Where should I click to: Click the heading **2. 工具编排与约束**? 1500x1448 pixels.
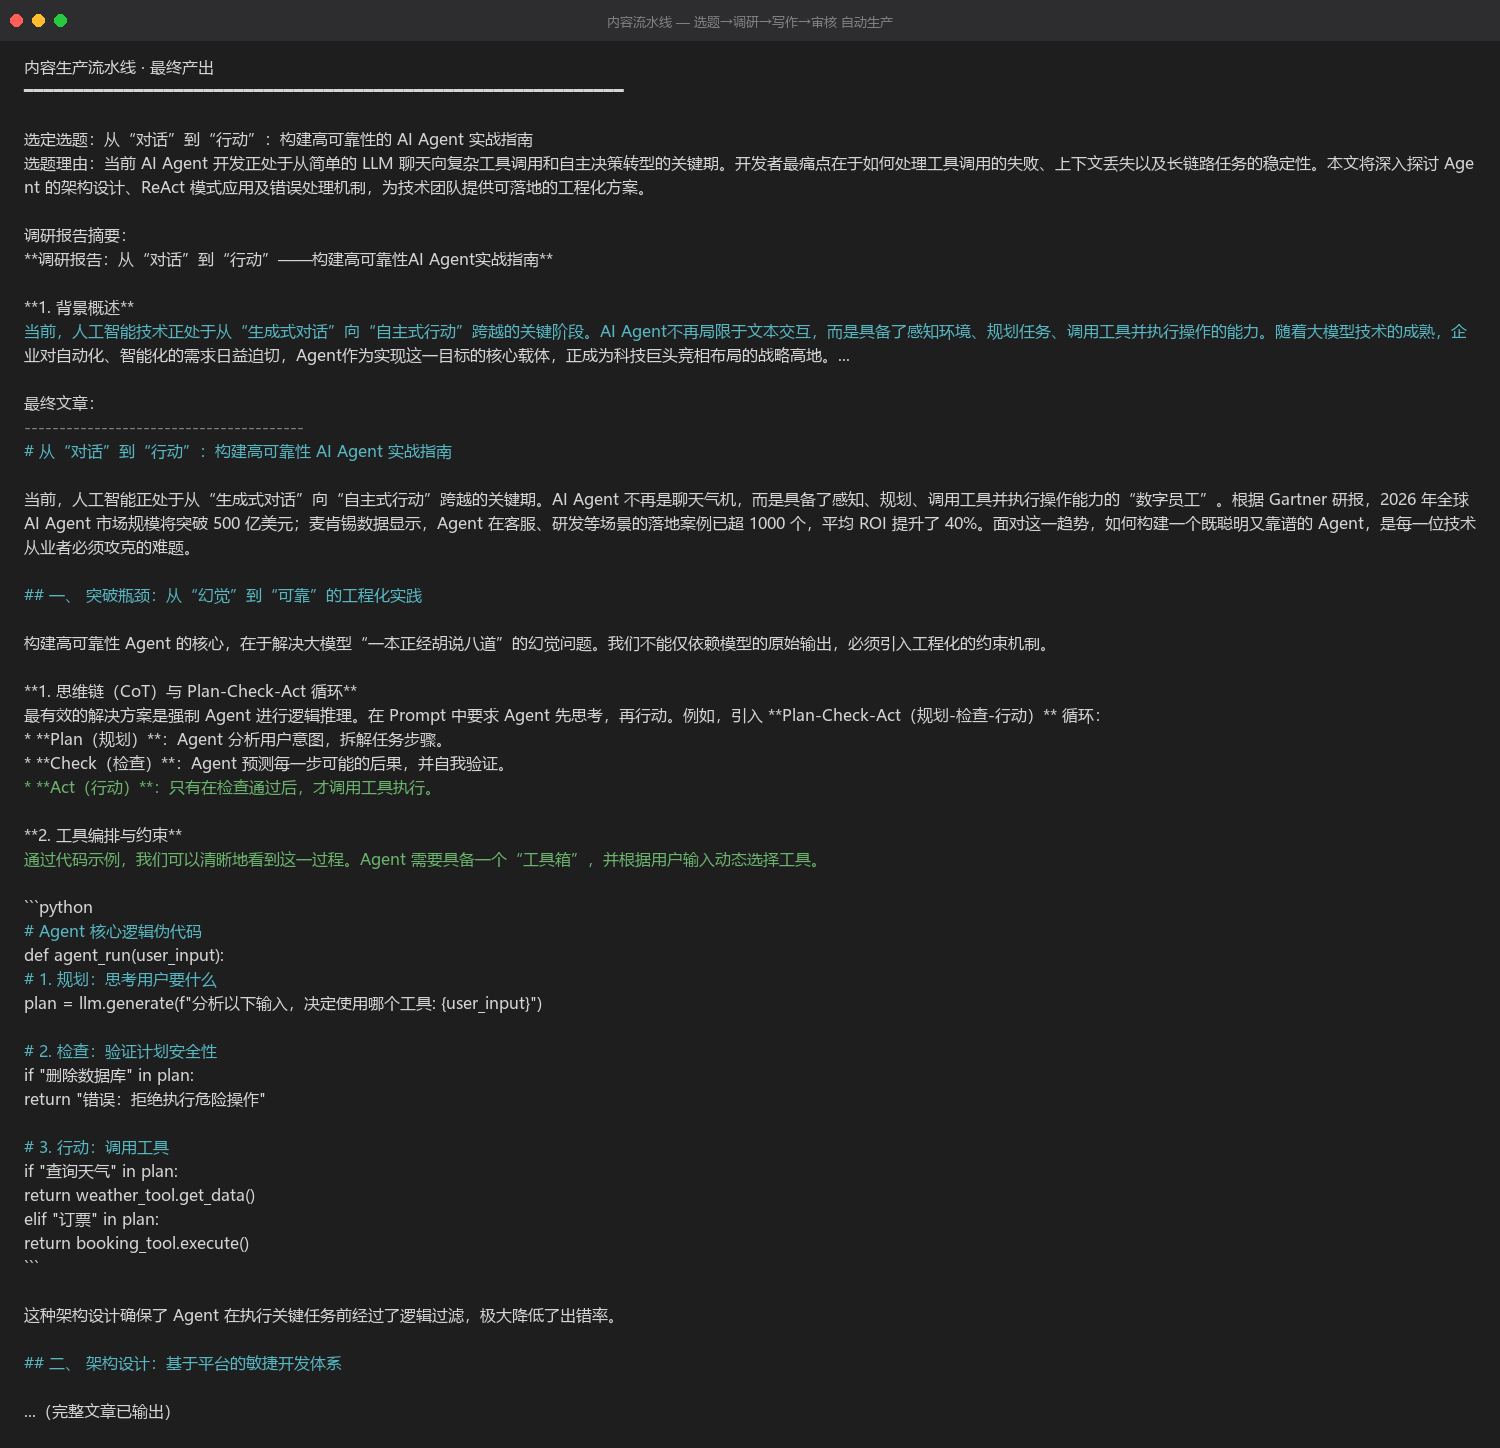[103, 836]
